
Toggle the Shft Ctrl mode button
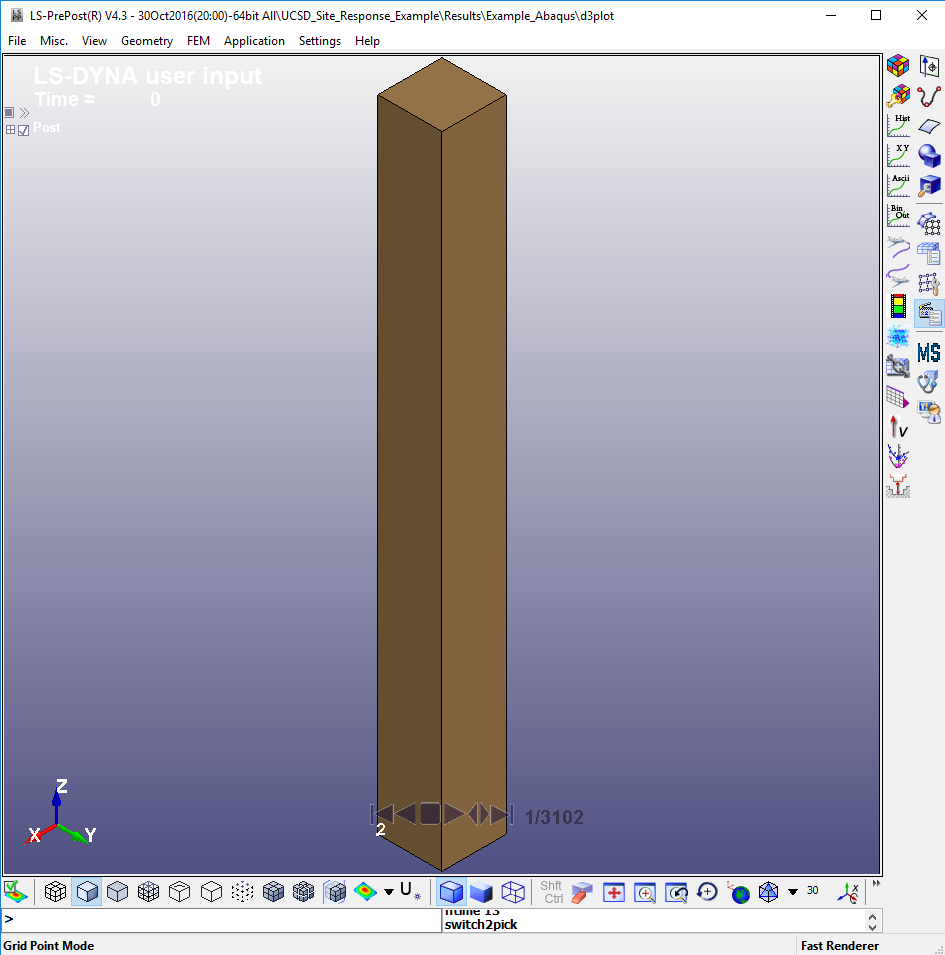click(551, 892)
